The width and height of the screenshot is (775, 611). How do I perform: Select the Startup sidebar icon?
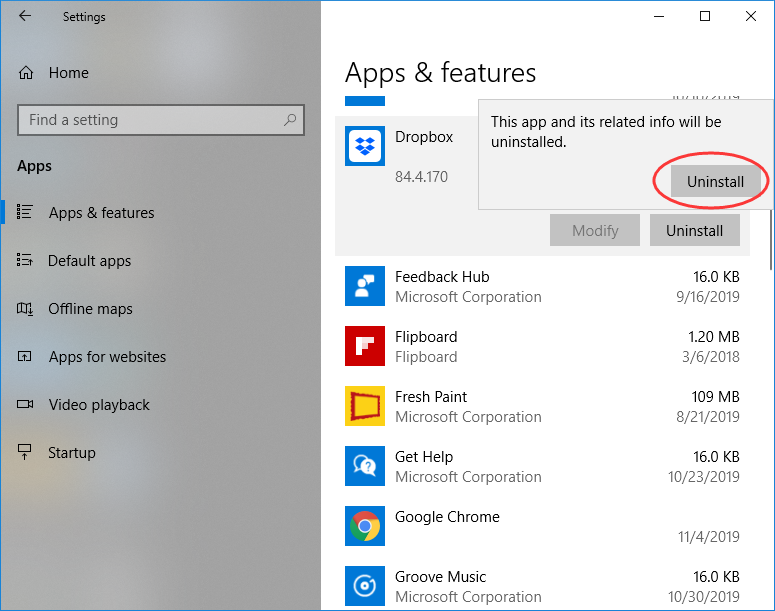(x=24, y=452)
